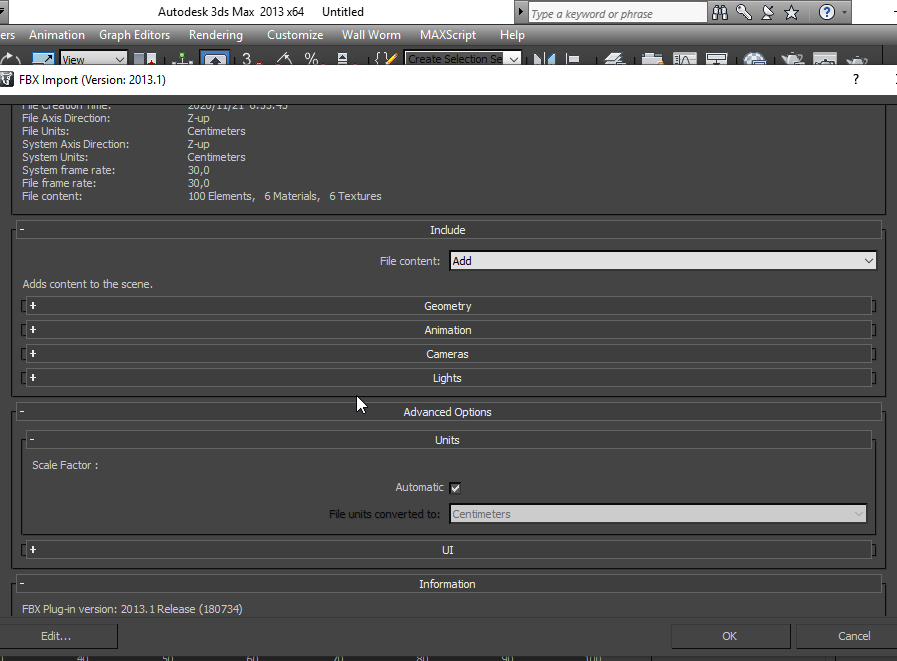Click the Use Pivot Point Center icon

pos(145,59)
